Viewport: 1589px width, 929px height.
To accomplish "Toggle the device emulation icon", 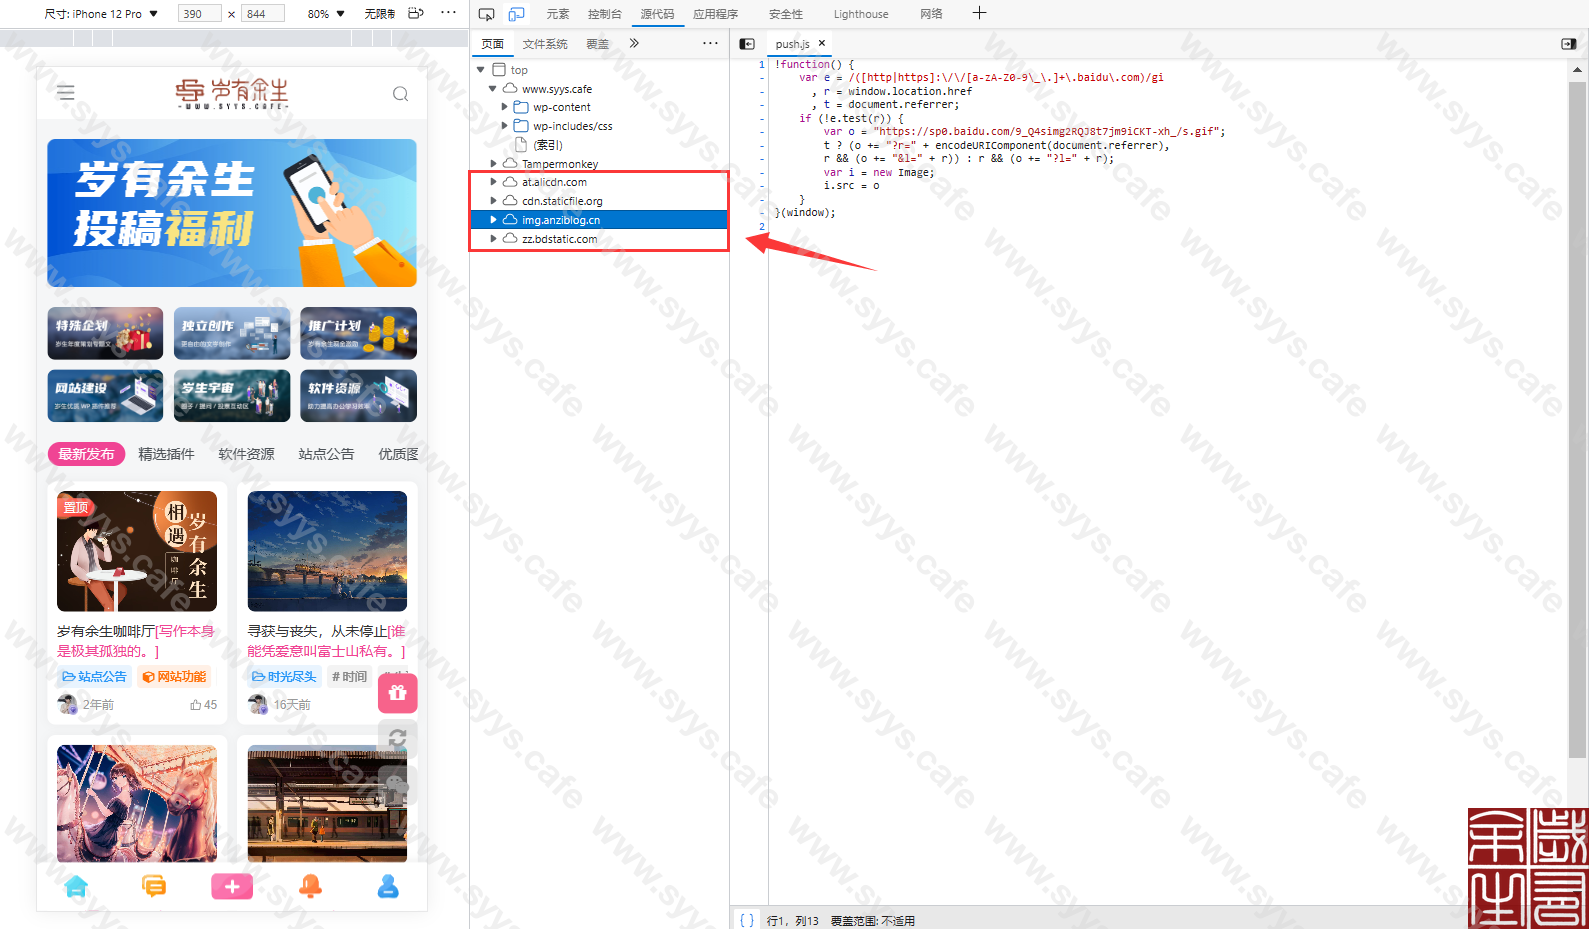I will tap(516, 14).
